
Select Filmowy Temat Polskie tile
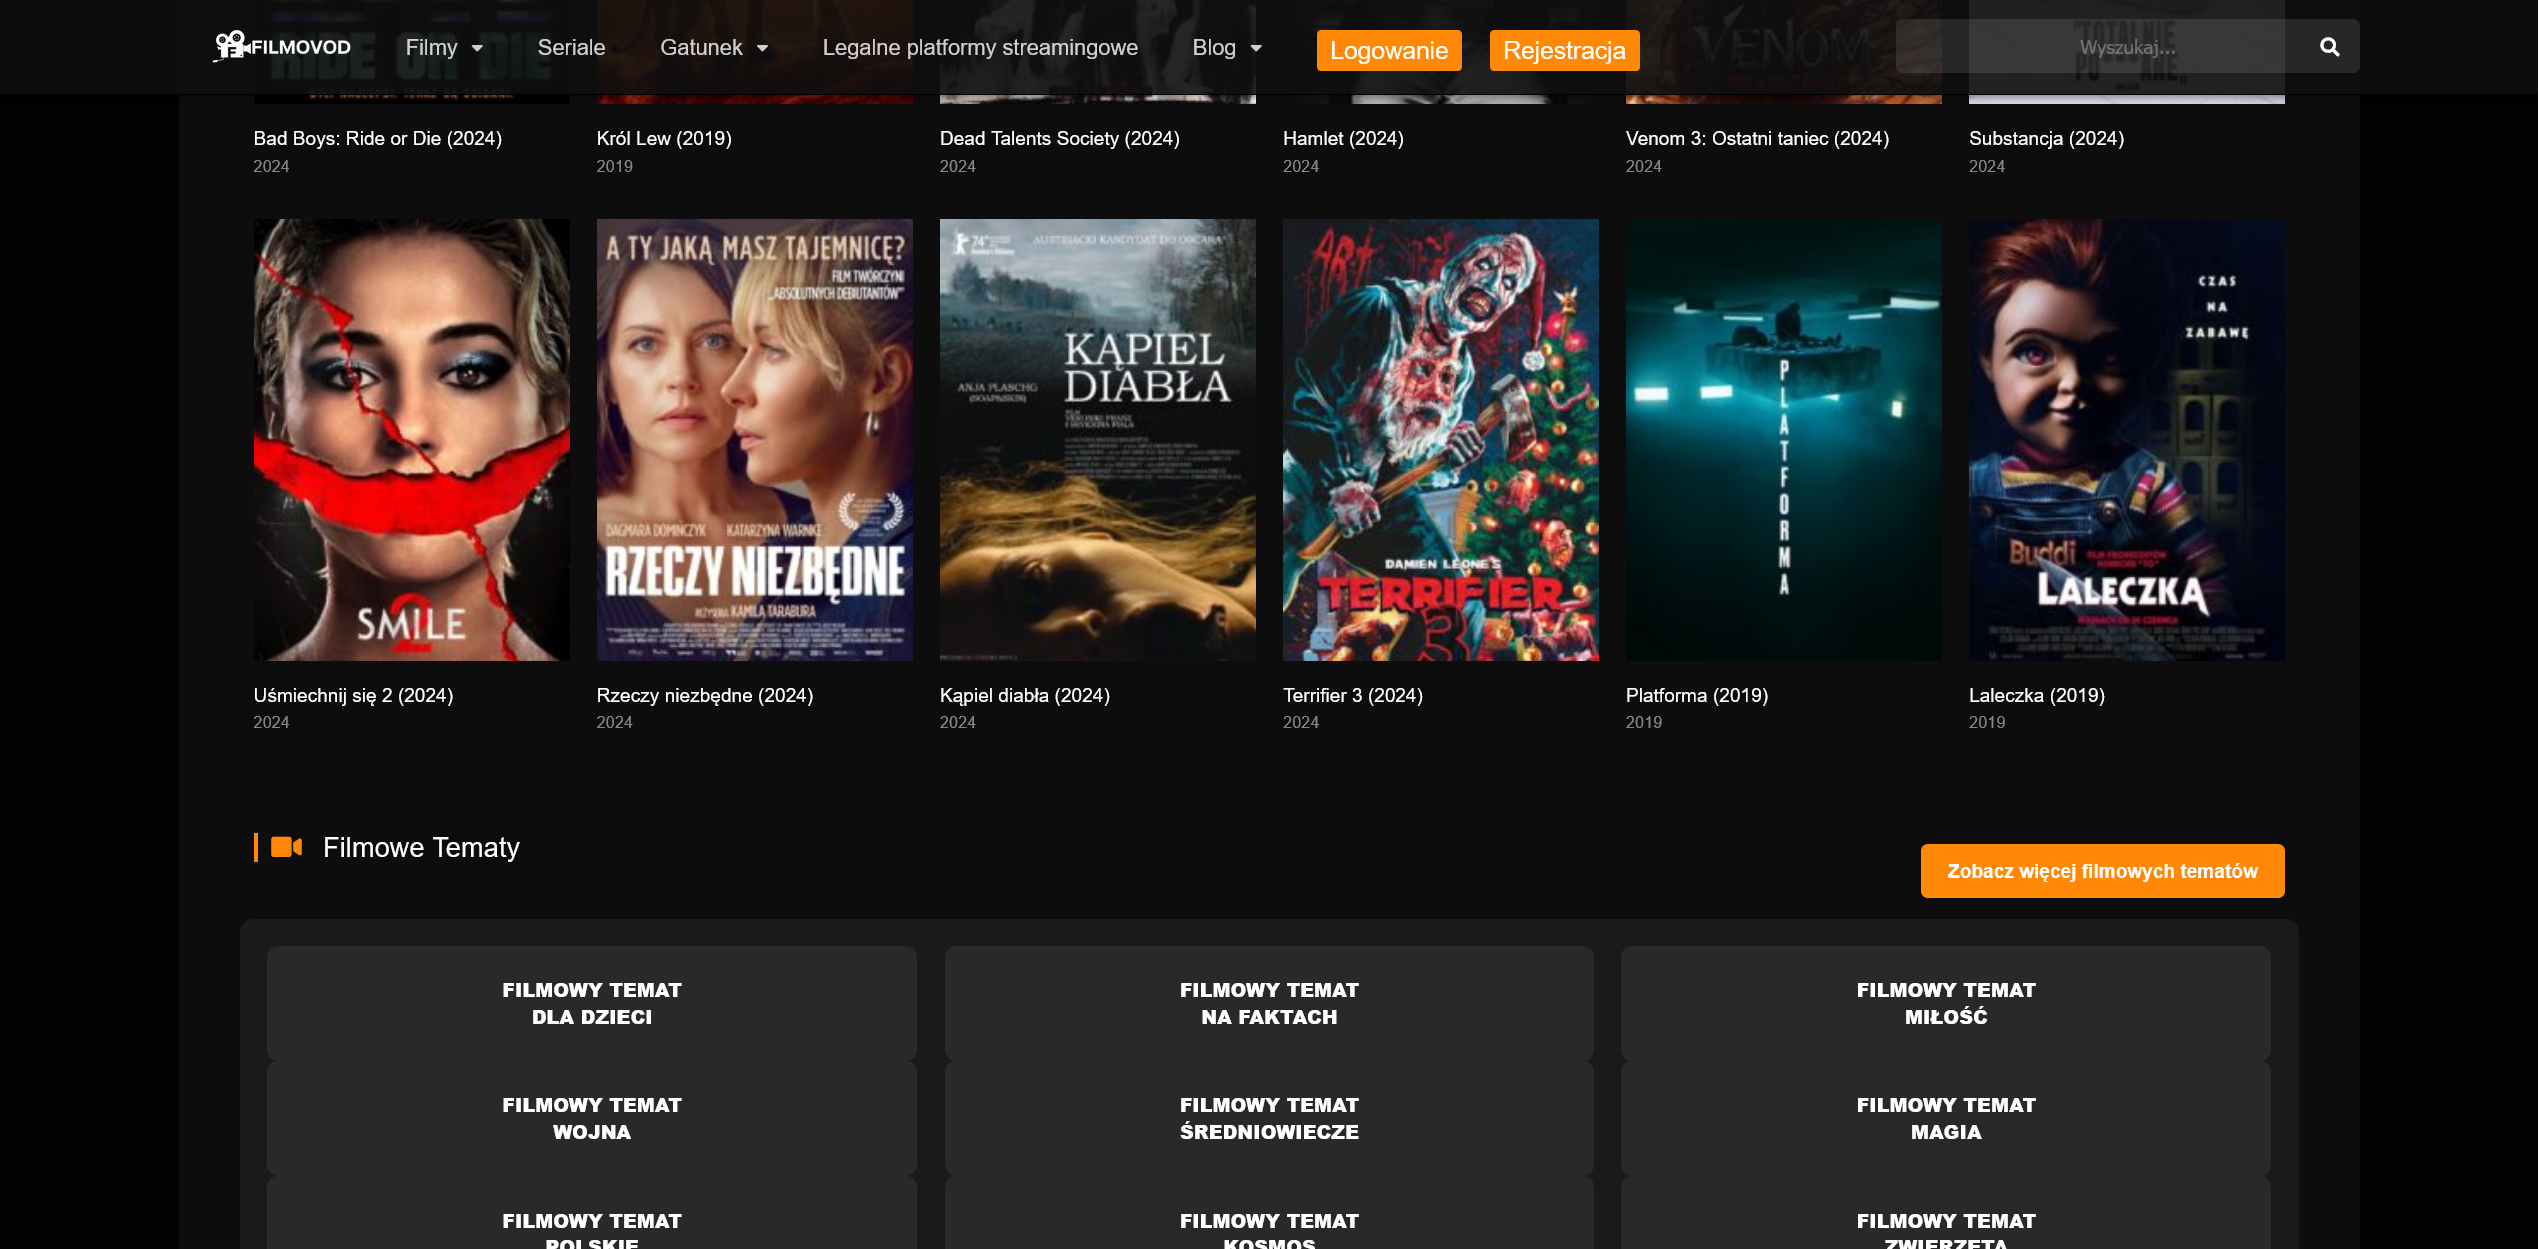click(x=591, y=1214)
